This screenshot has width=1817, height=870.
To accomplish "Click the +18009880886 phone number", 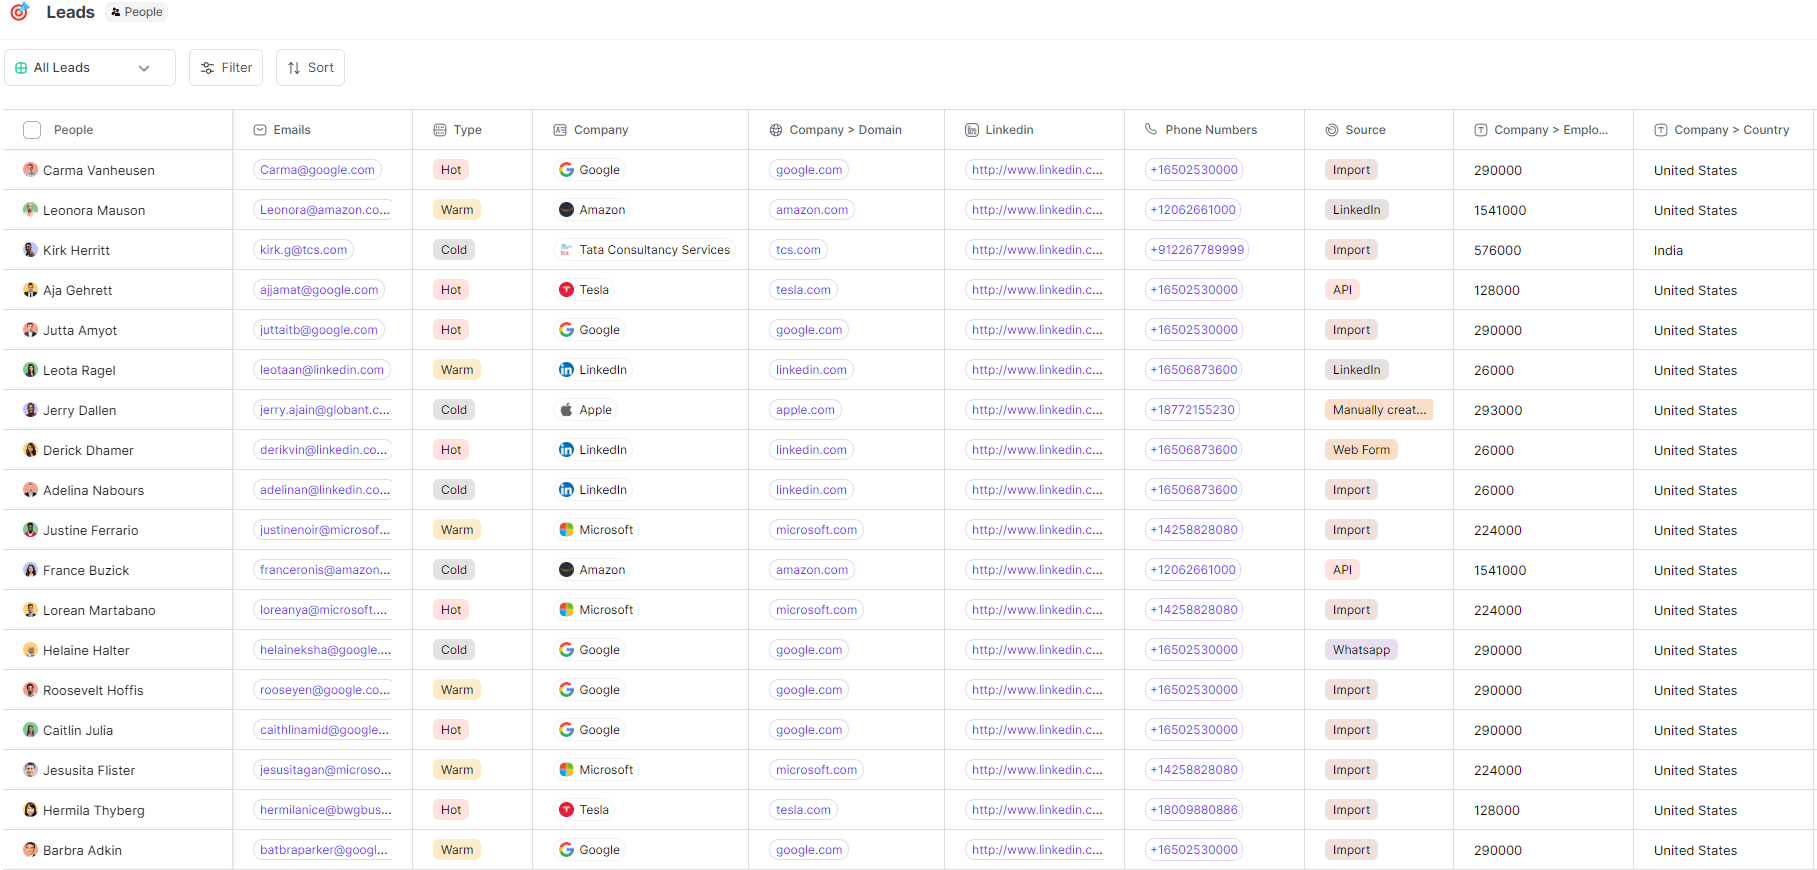I will [x=1194, y=810].
